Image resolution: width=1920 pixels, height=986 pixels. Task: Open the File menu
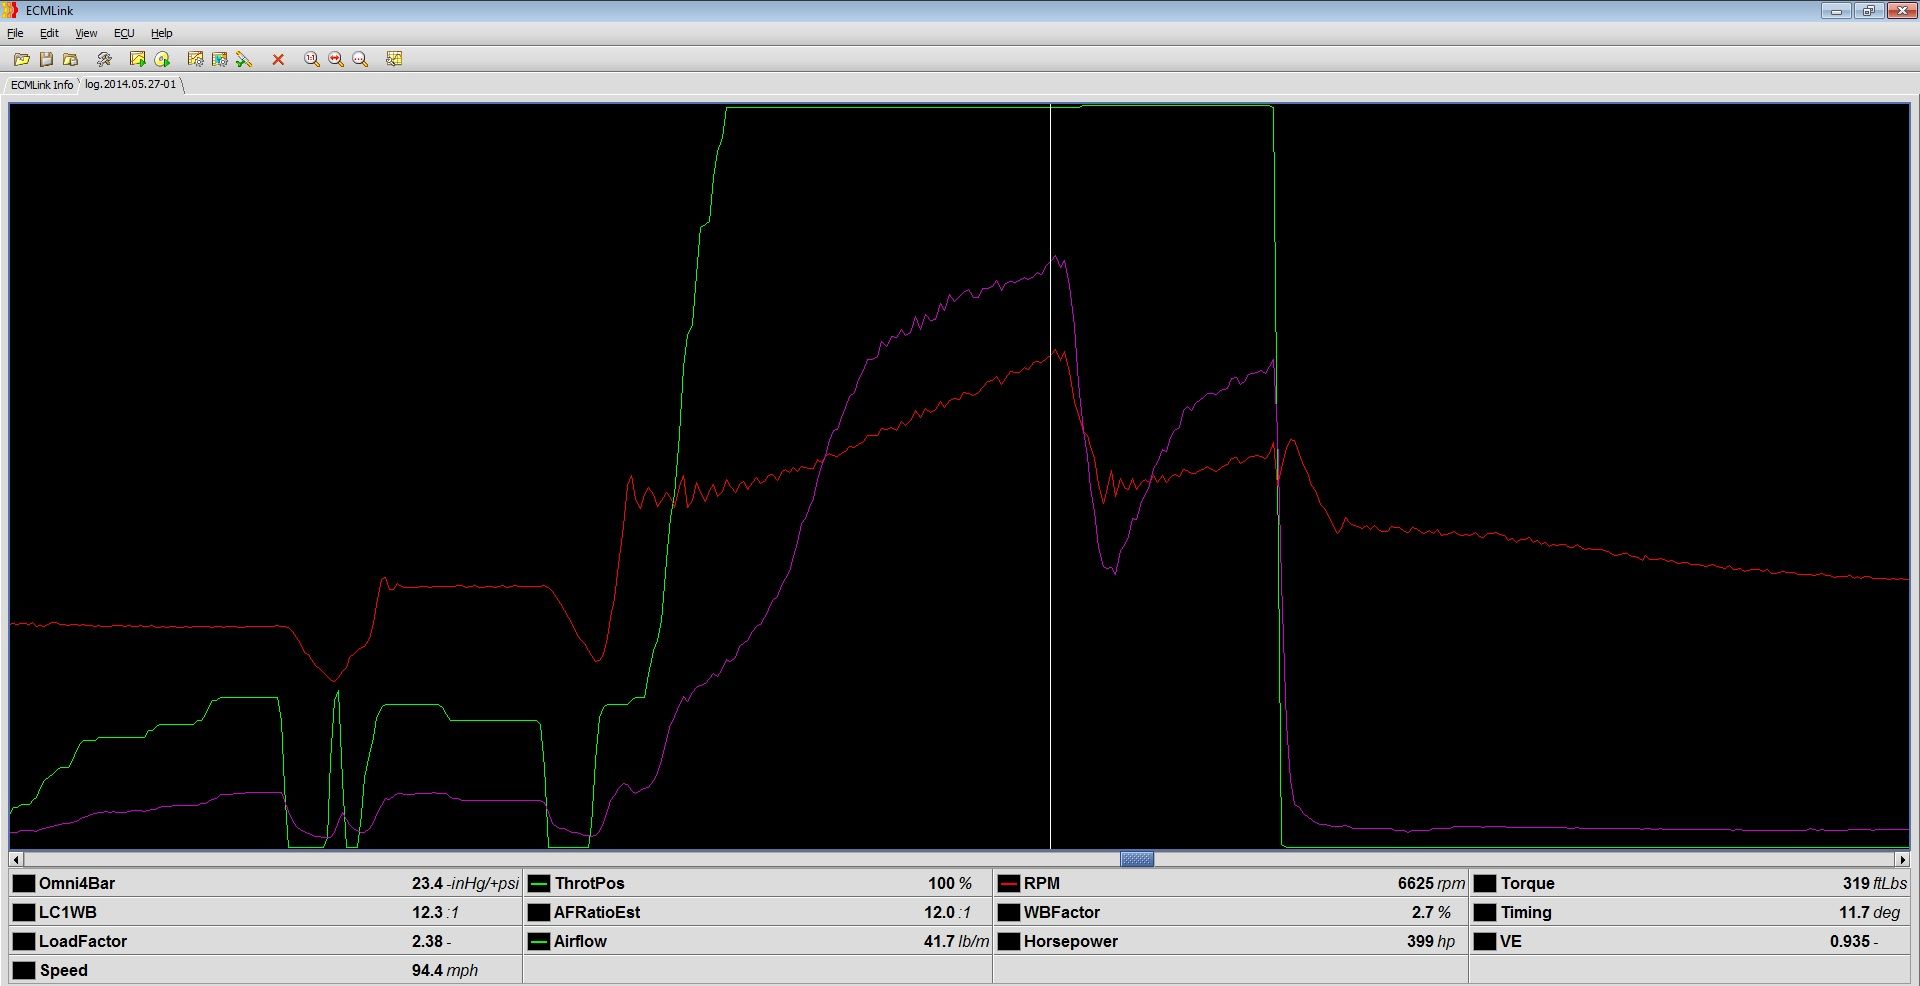click(15, 33)
